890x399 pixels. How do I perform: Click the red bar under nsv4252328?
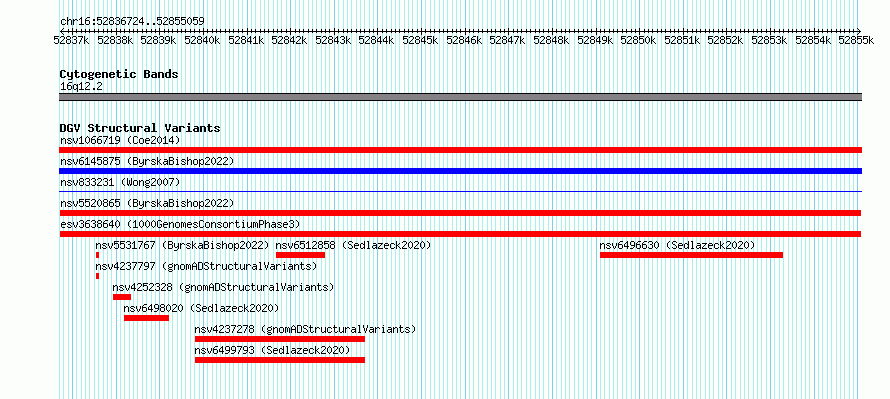(x=122, y=297)
